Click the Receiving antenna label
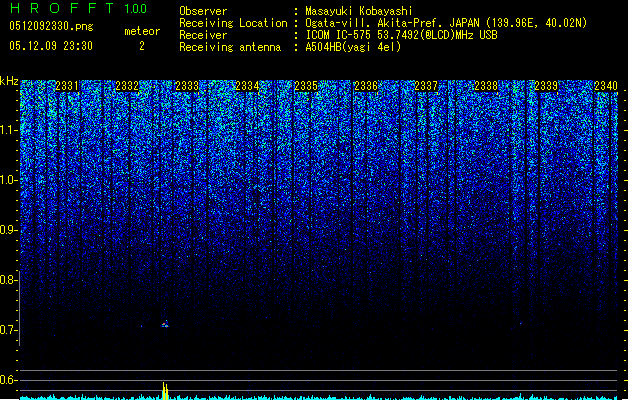The image size is (629, 400). (230, 47)
